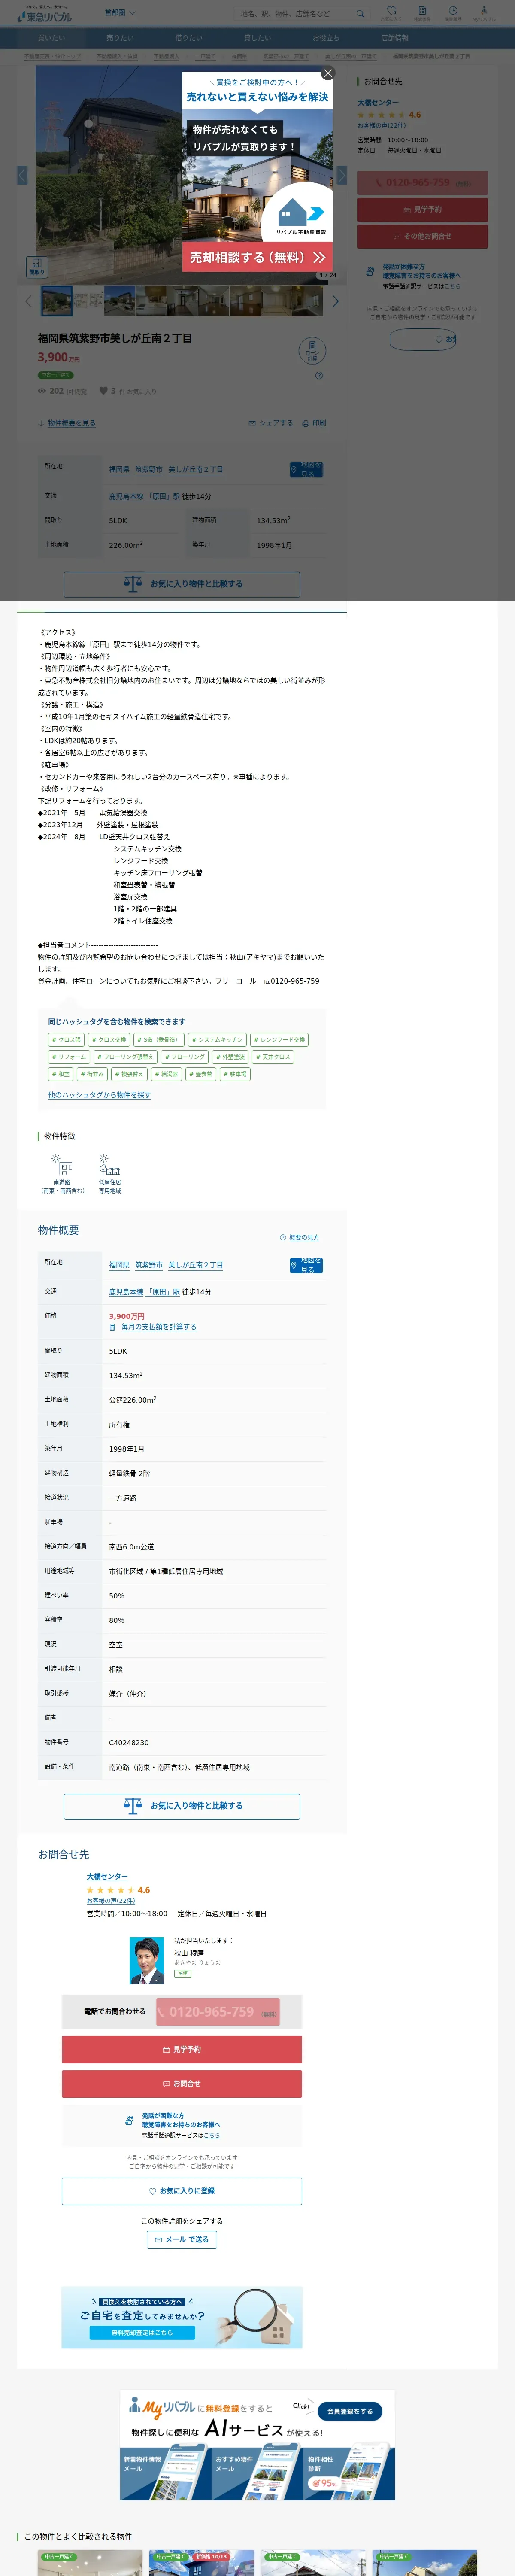Show next photo with main gallery right arrow
The width and height of the screenshot is (515, 2576).
tap(341, 176)
